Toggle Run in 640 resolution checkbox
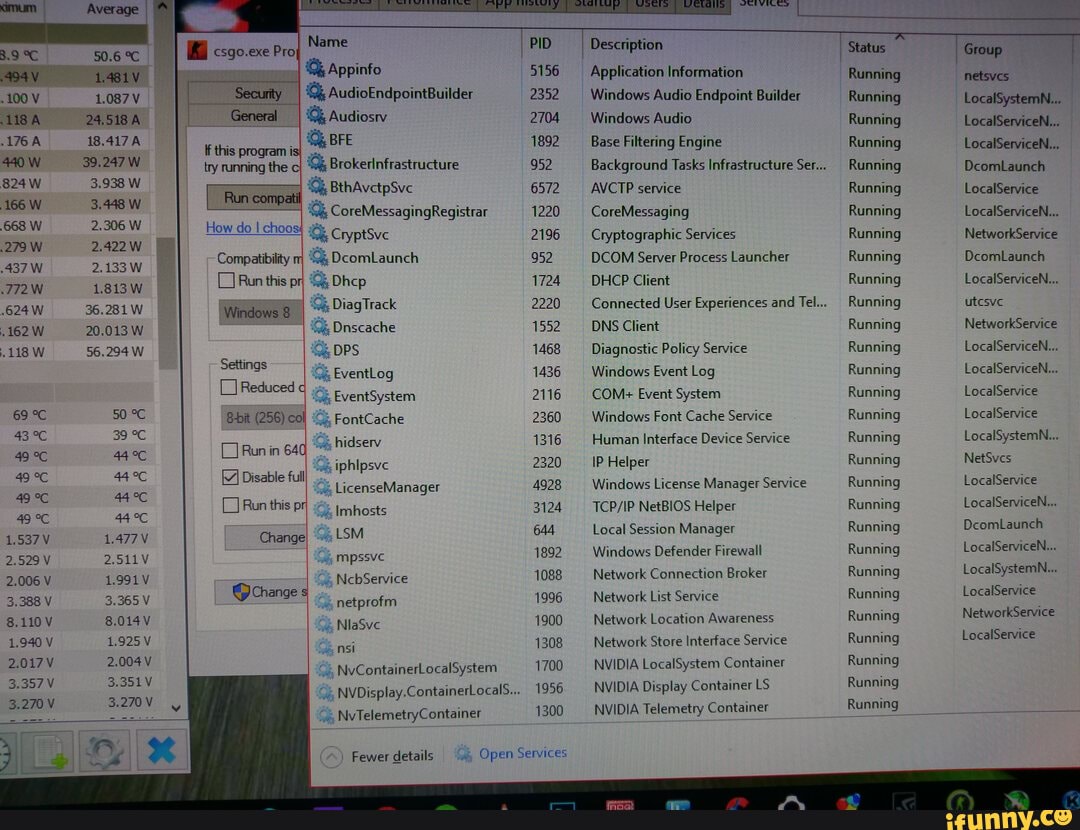The width and height of the screenshot is (1080, 830). (x=230, y=450)
